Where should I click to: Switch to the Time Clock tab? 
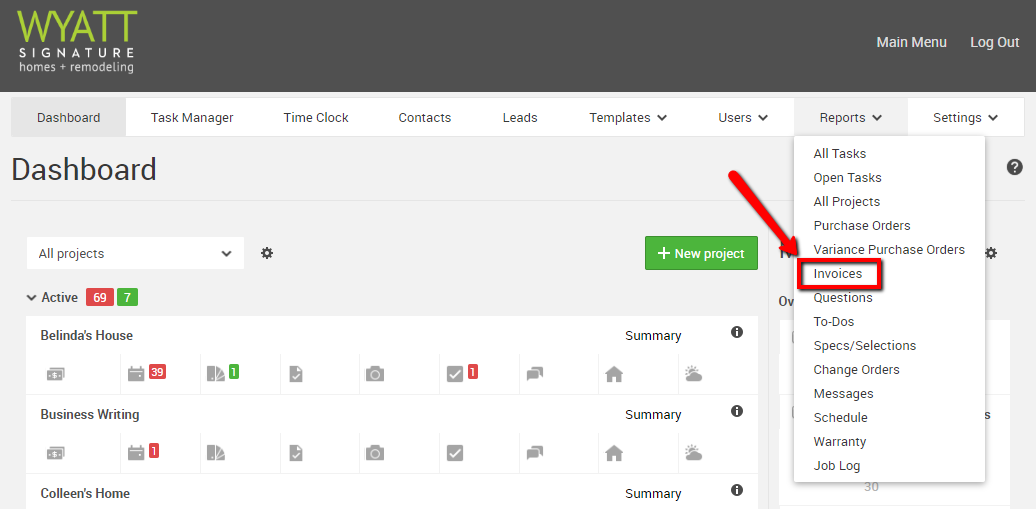[x=316, y=118]
